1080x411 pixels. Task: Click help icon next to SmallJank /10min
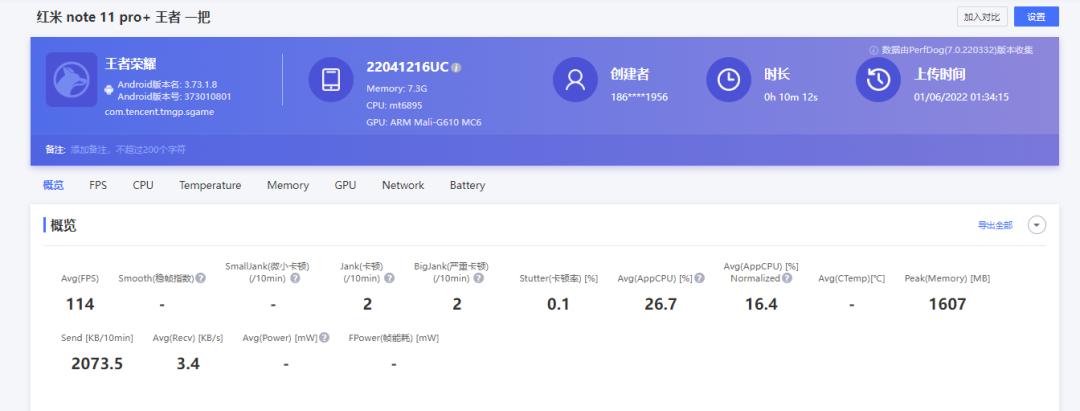coord(295,278)
